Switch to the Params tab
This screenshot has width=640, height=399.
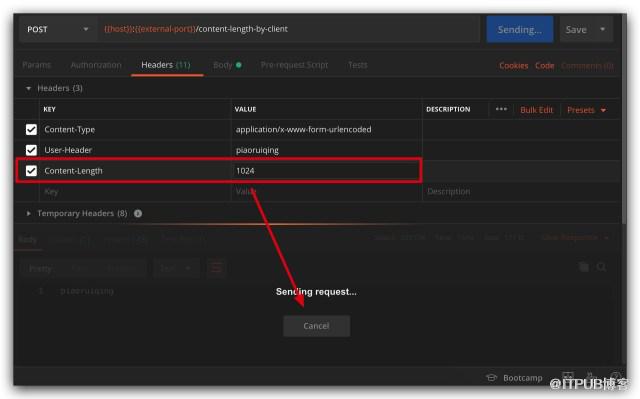36,65
